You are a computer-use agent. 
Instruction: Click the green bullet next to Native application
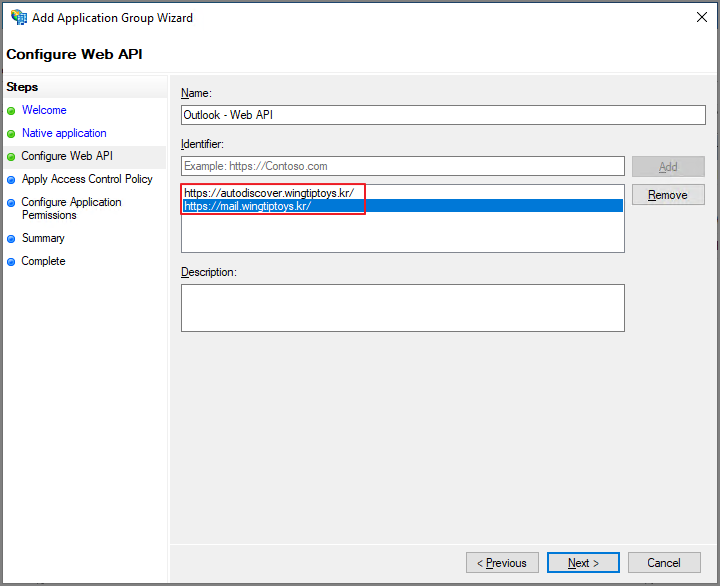11,134
